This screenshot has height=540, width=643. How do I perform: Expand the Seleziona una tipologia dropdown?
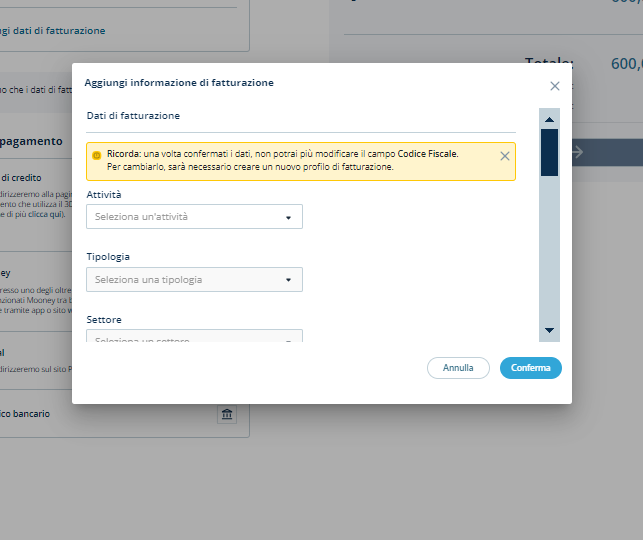pyautogui.click(x=195, y=280)
